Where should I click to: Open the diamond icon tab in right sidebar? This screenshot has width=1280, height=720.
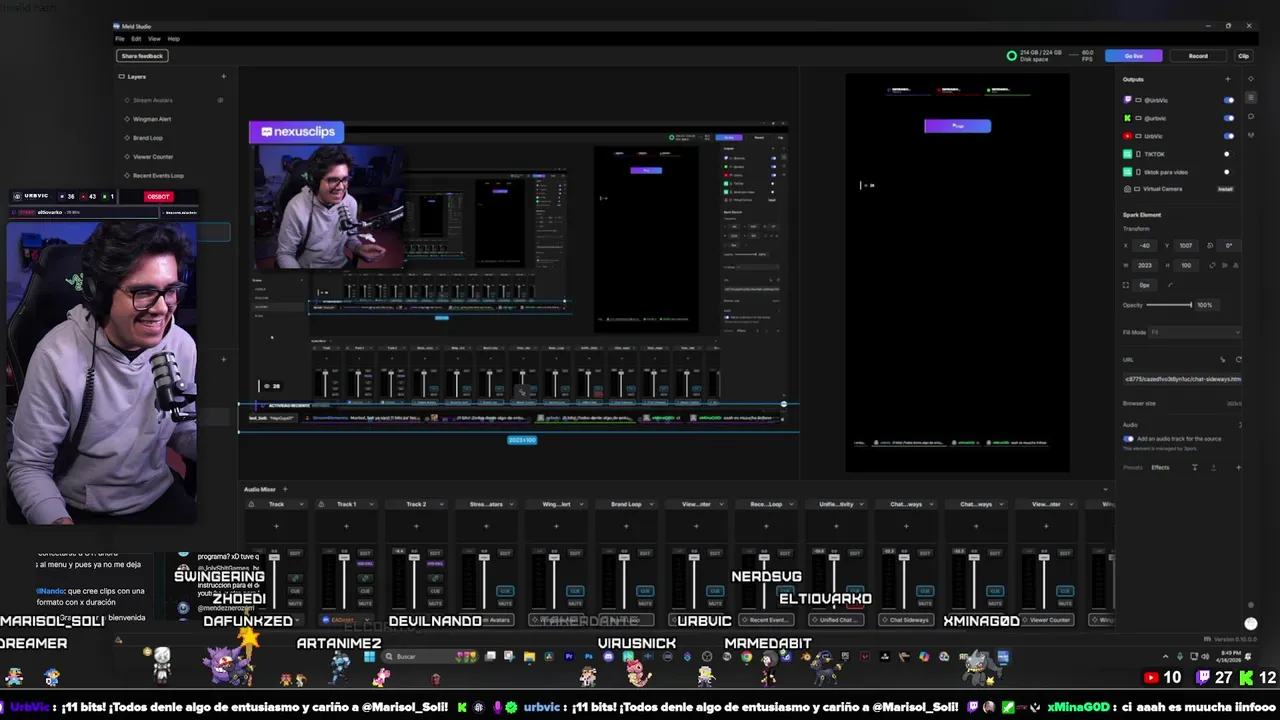(1250, 79)
